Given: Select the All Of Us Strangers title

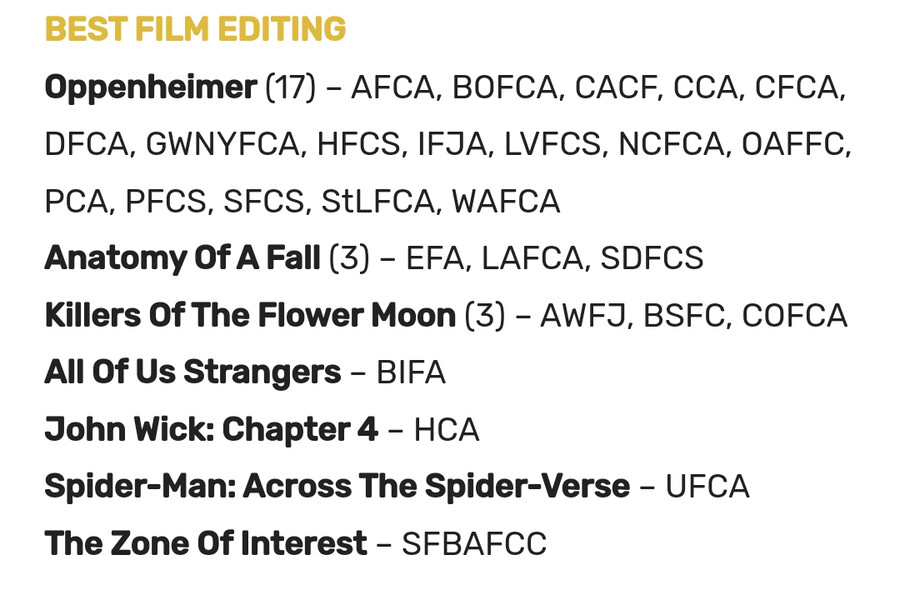Looking at the screenshot, I should point(192,373).
